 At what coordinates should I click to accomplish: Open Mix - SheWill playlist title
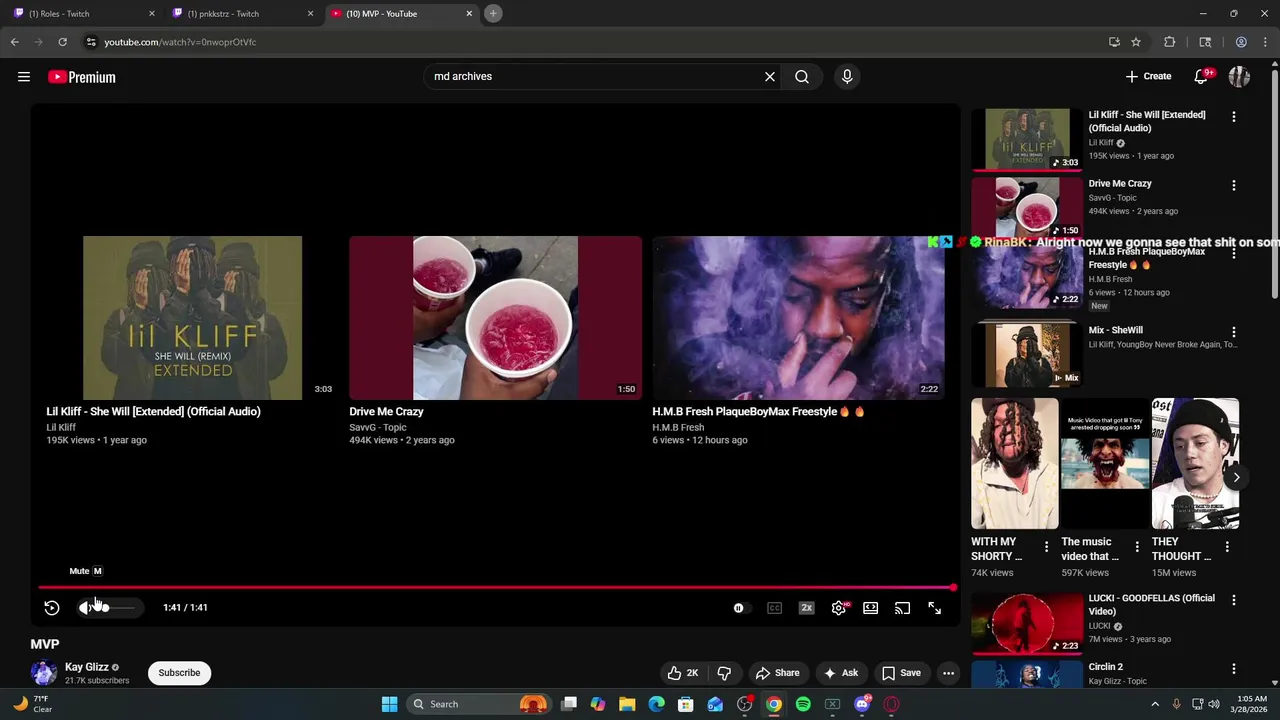coord(1115,330)
